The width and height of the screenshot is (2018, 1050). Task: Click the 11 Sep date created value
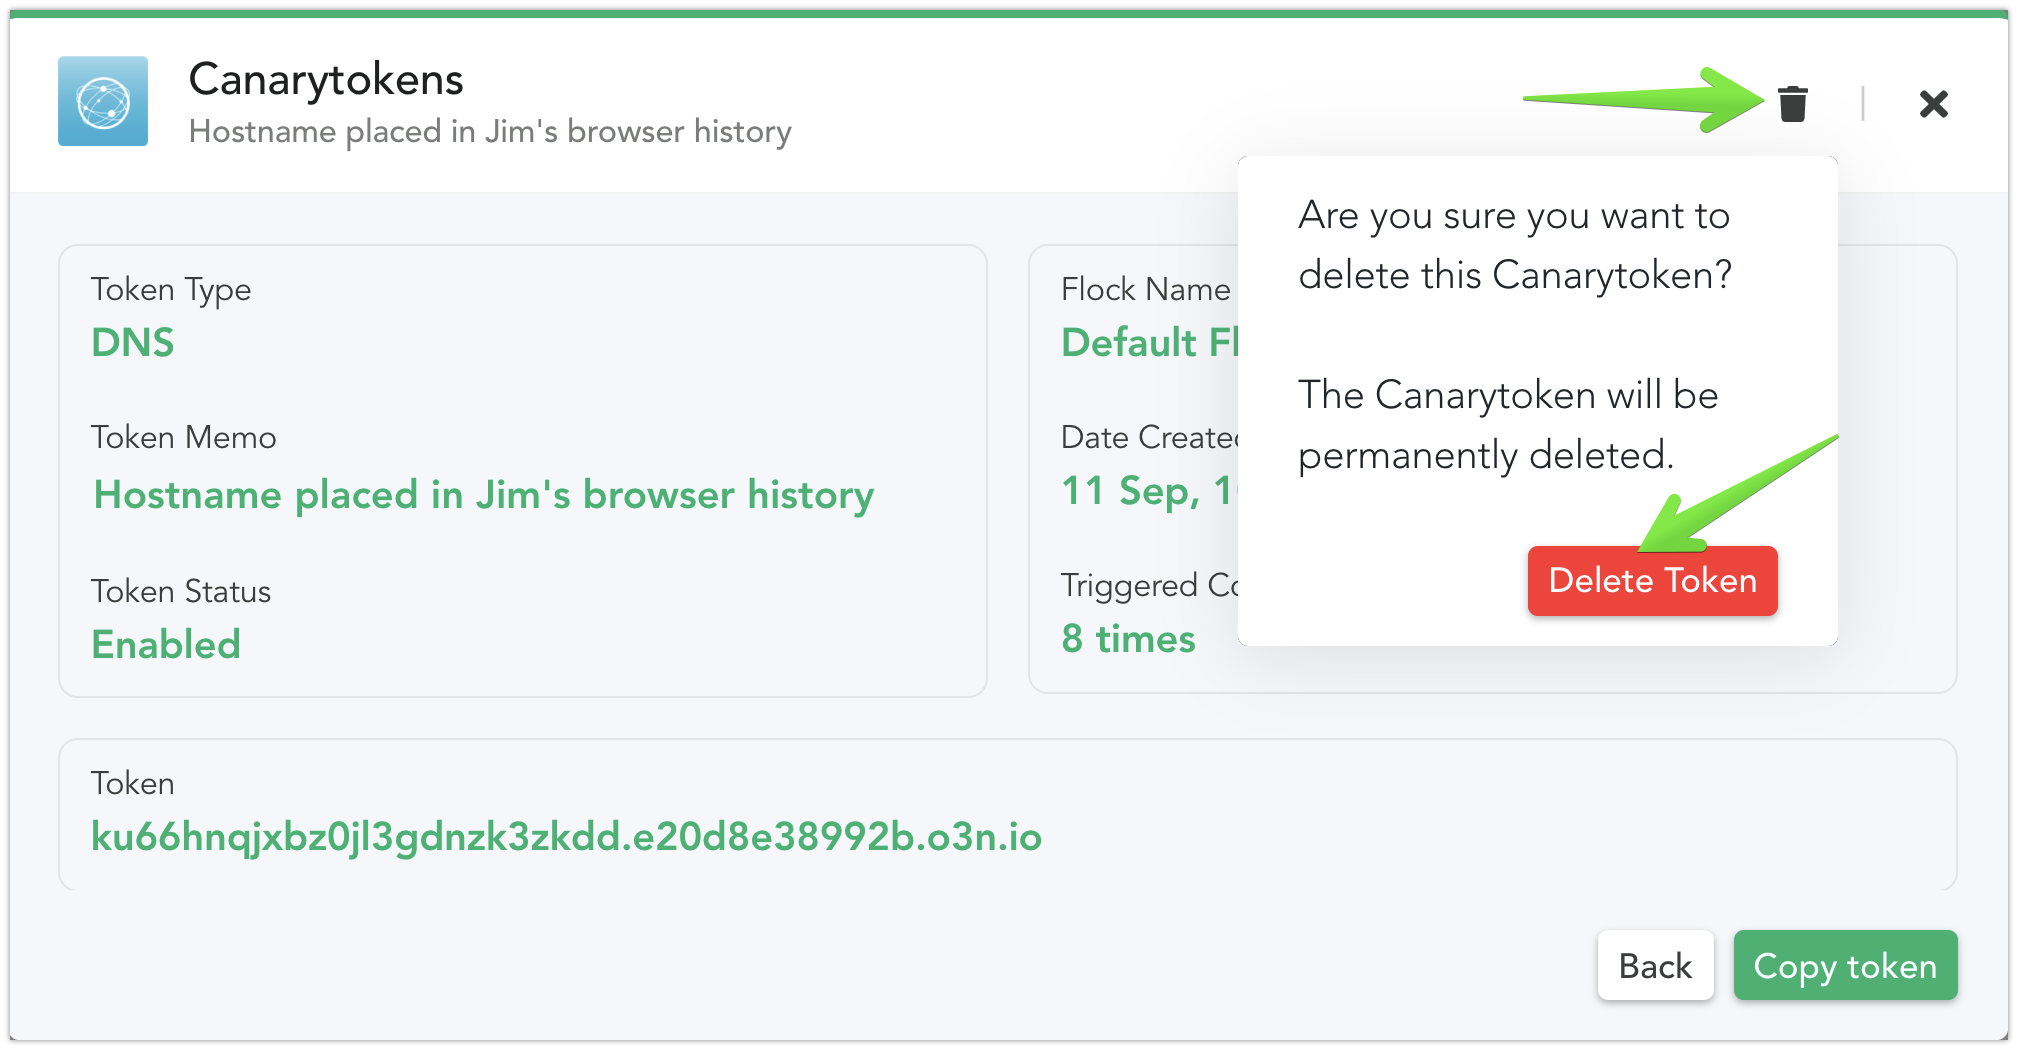click(1149, 491)
